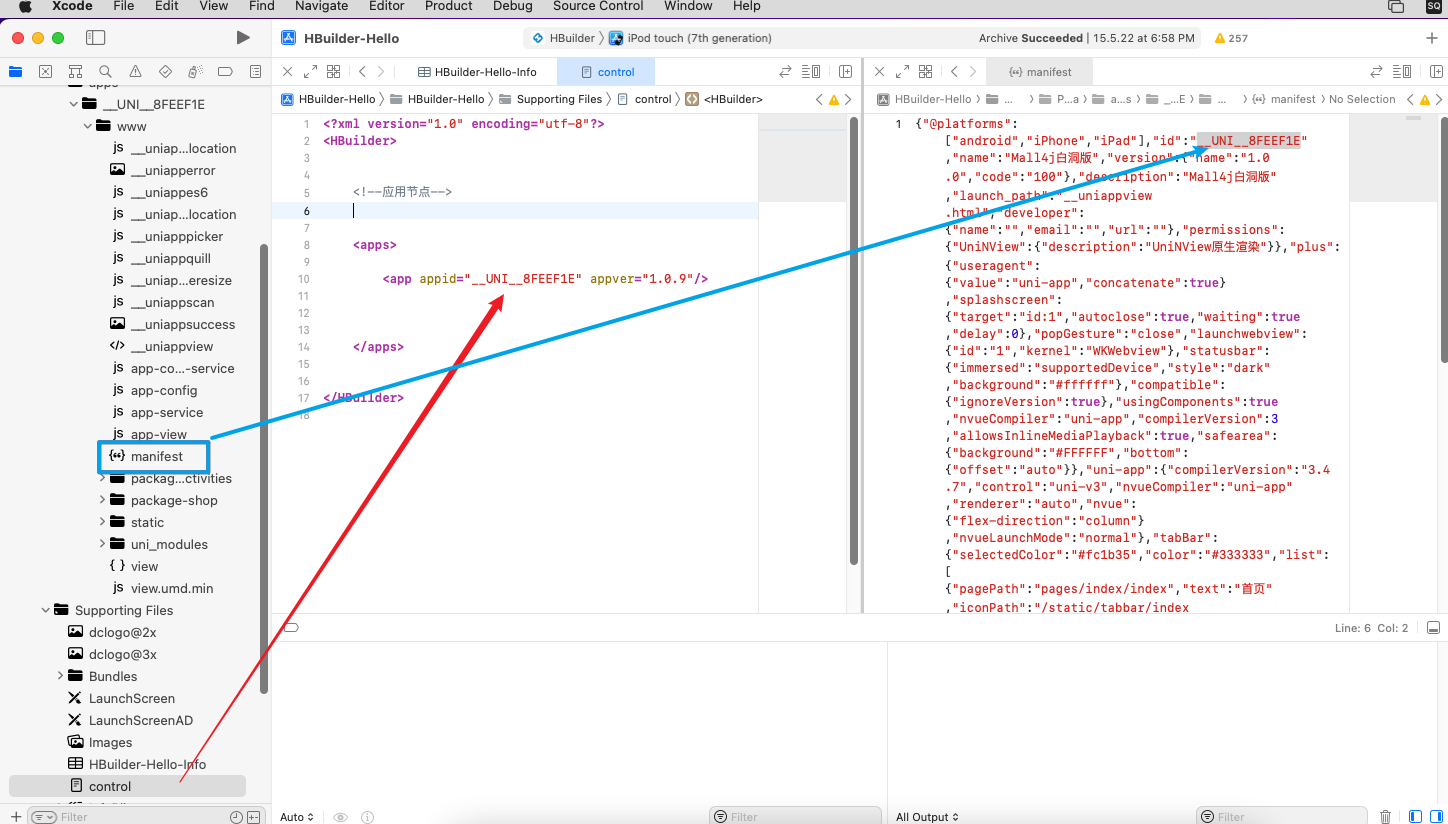The image size is (1448, 824).
Task: Expand the uni_modules folder
Action: tap(102, 544)
